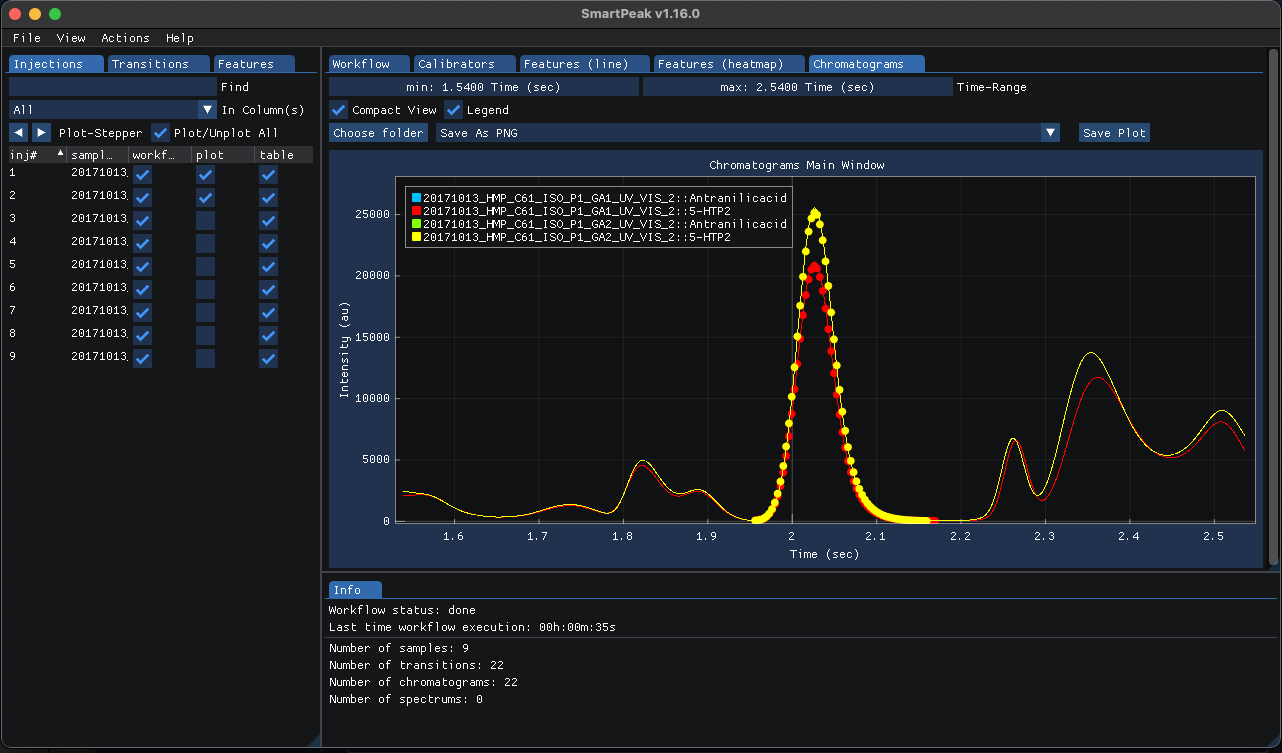Viewport: 1282px width, 753px height.
Task: Open the File menu
Action: pos(27,38)
